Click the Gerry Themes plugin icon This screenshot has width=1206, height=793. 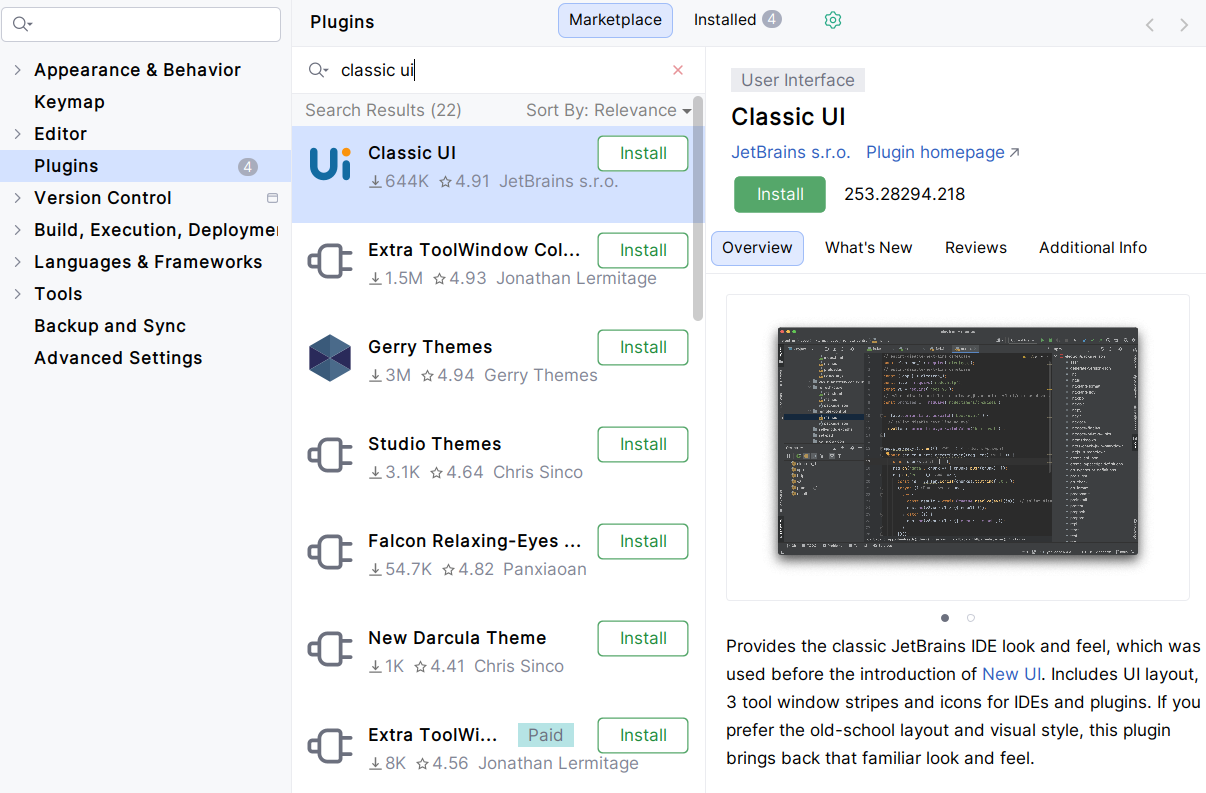click(x=330, y=359)
